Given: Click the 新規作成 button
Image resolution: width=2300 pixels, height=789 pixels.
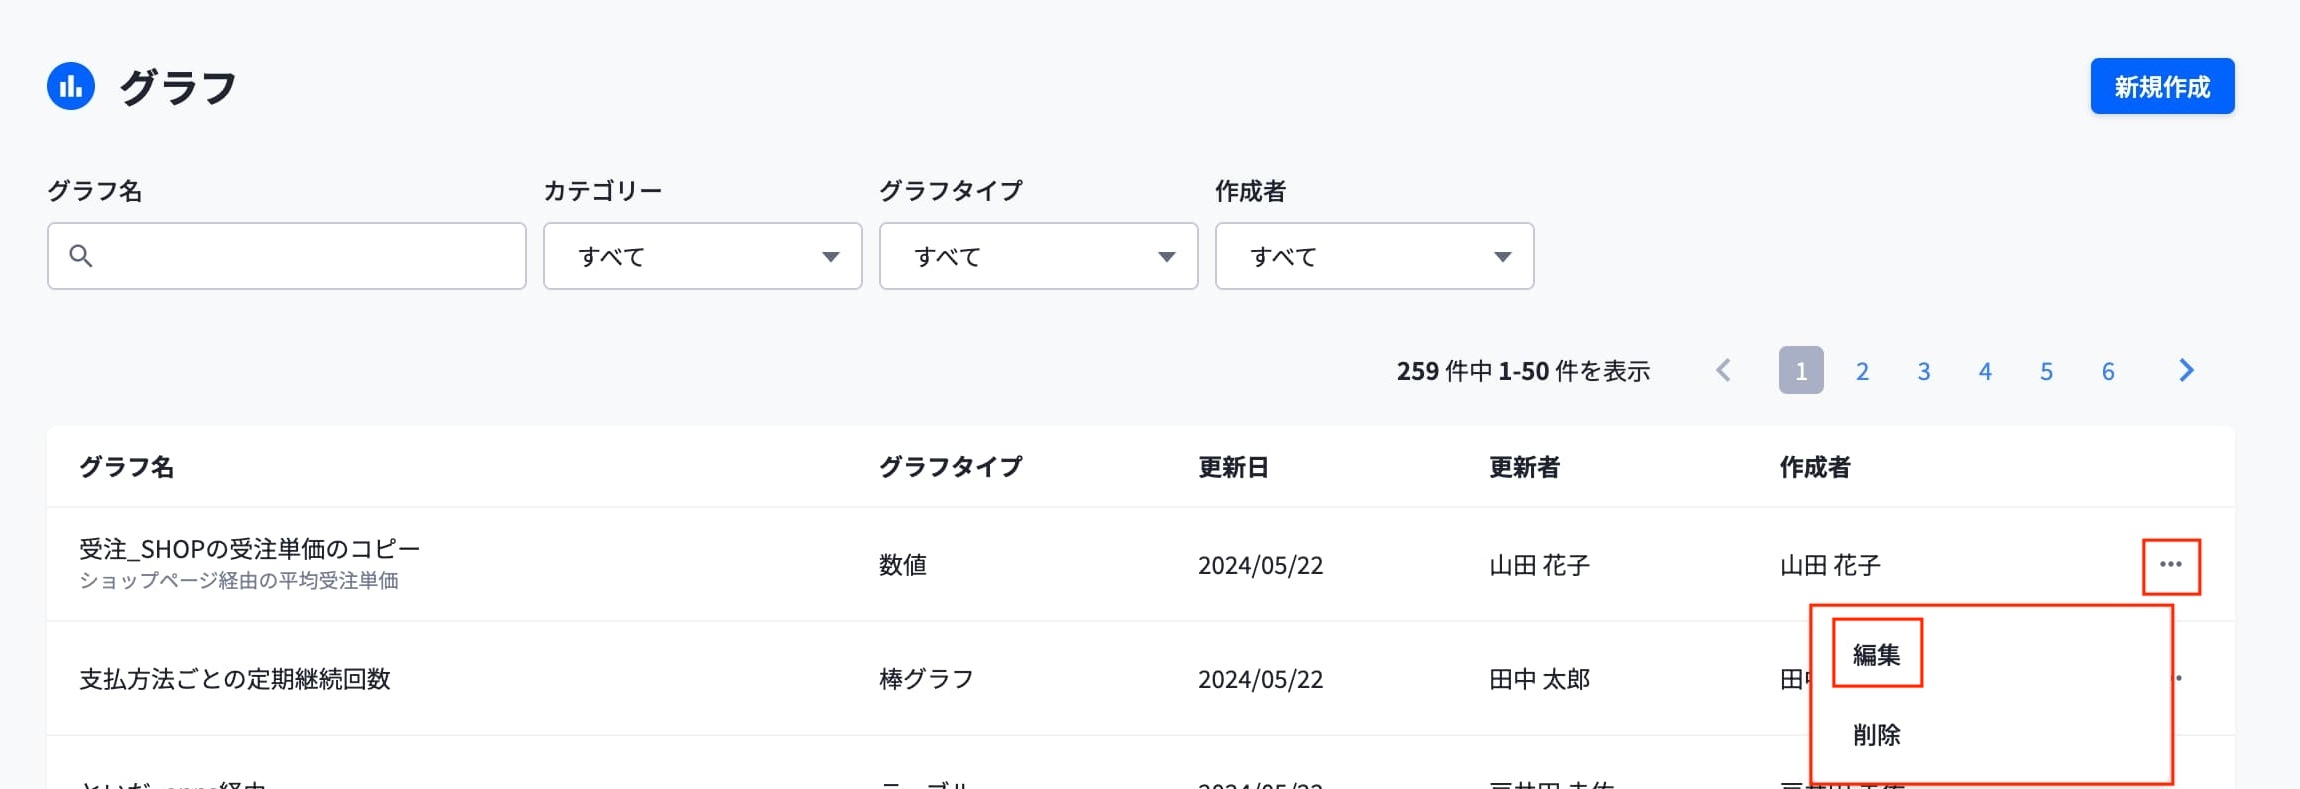Looking at the screenshot, I should click(x=2162, y=86).
